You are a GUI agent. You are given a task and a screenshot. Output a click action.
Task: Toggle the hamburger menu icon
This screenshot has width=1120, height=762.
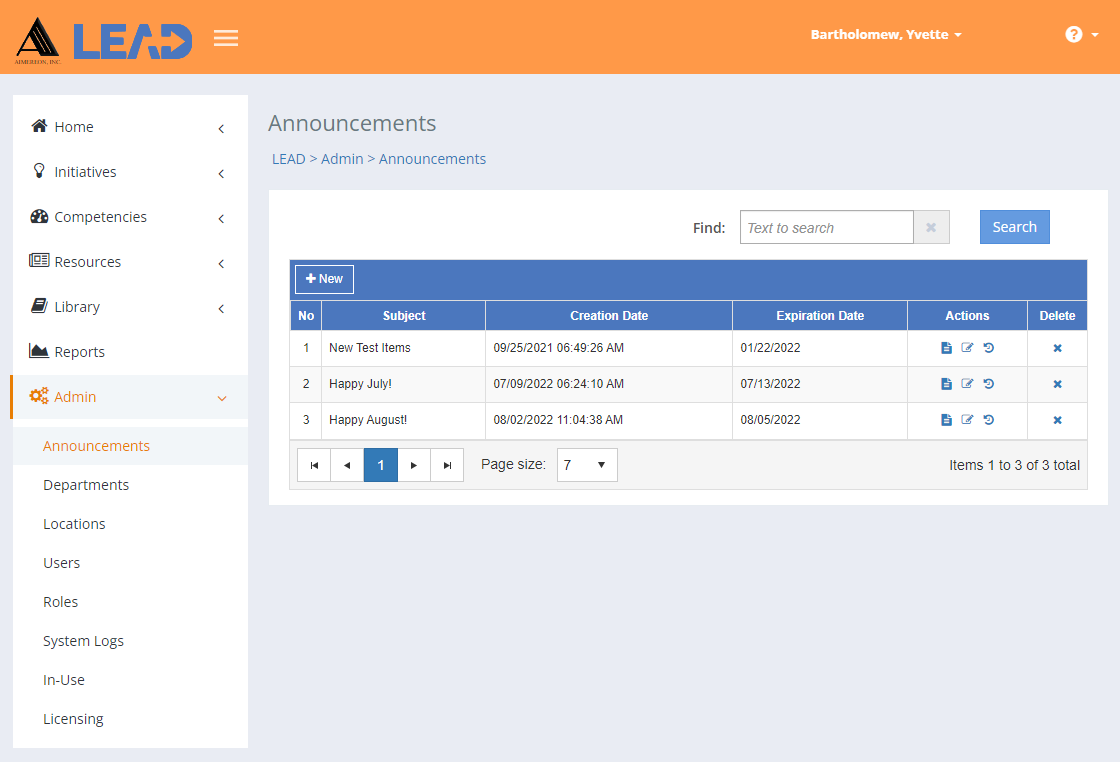226,38
